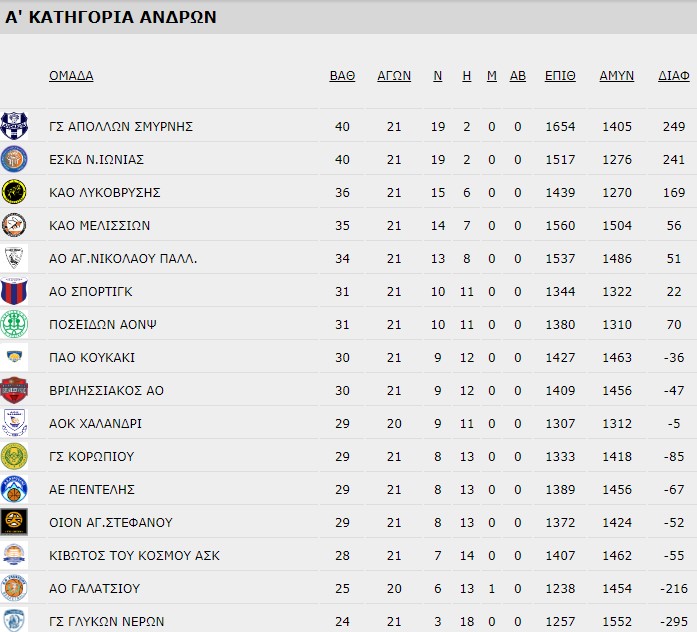Click the ΠΟΣΕΙΔΩΝ ΑΟΝΨ green logo

point(15,324)
